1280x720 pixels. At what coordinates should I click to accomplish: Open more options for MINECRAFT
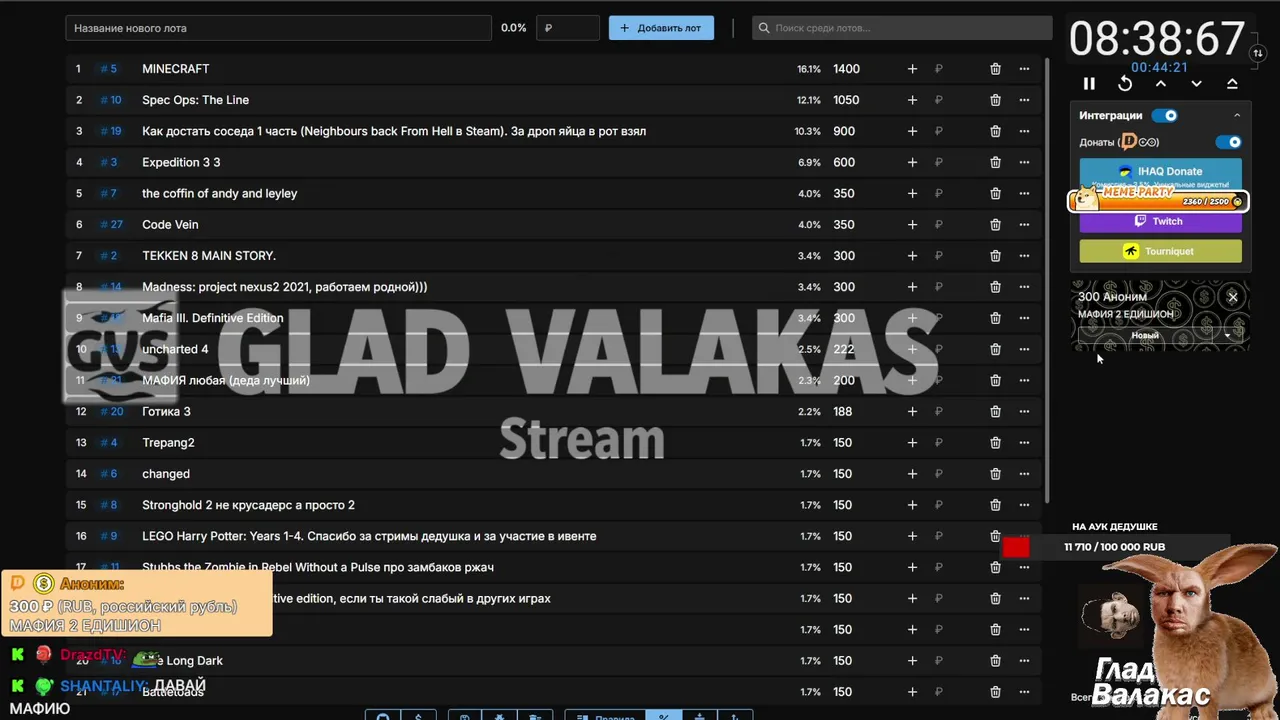1024,69
